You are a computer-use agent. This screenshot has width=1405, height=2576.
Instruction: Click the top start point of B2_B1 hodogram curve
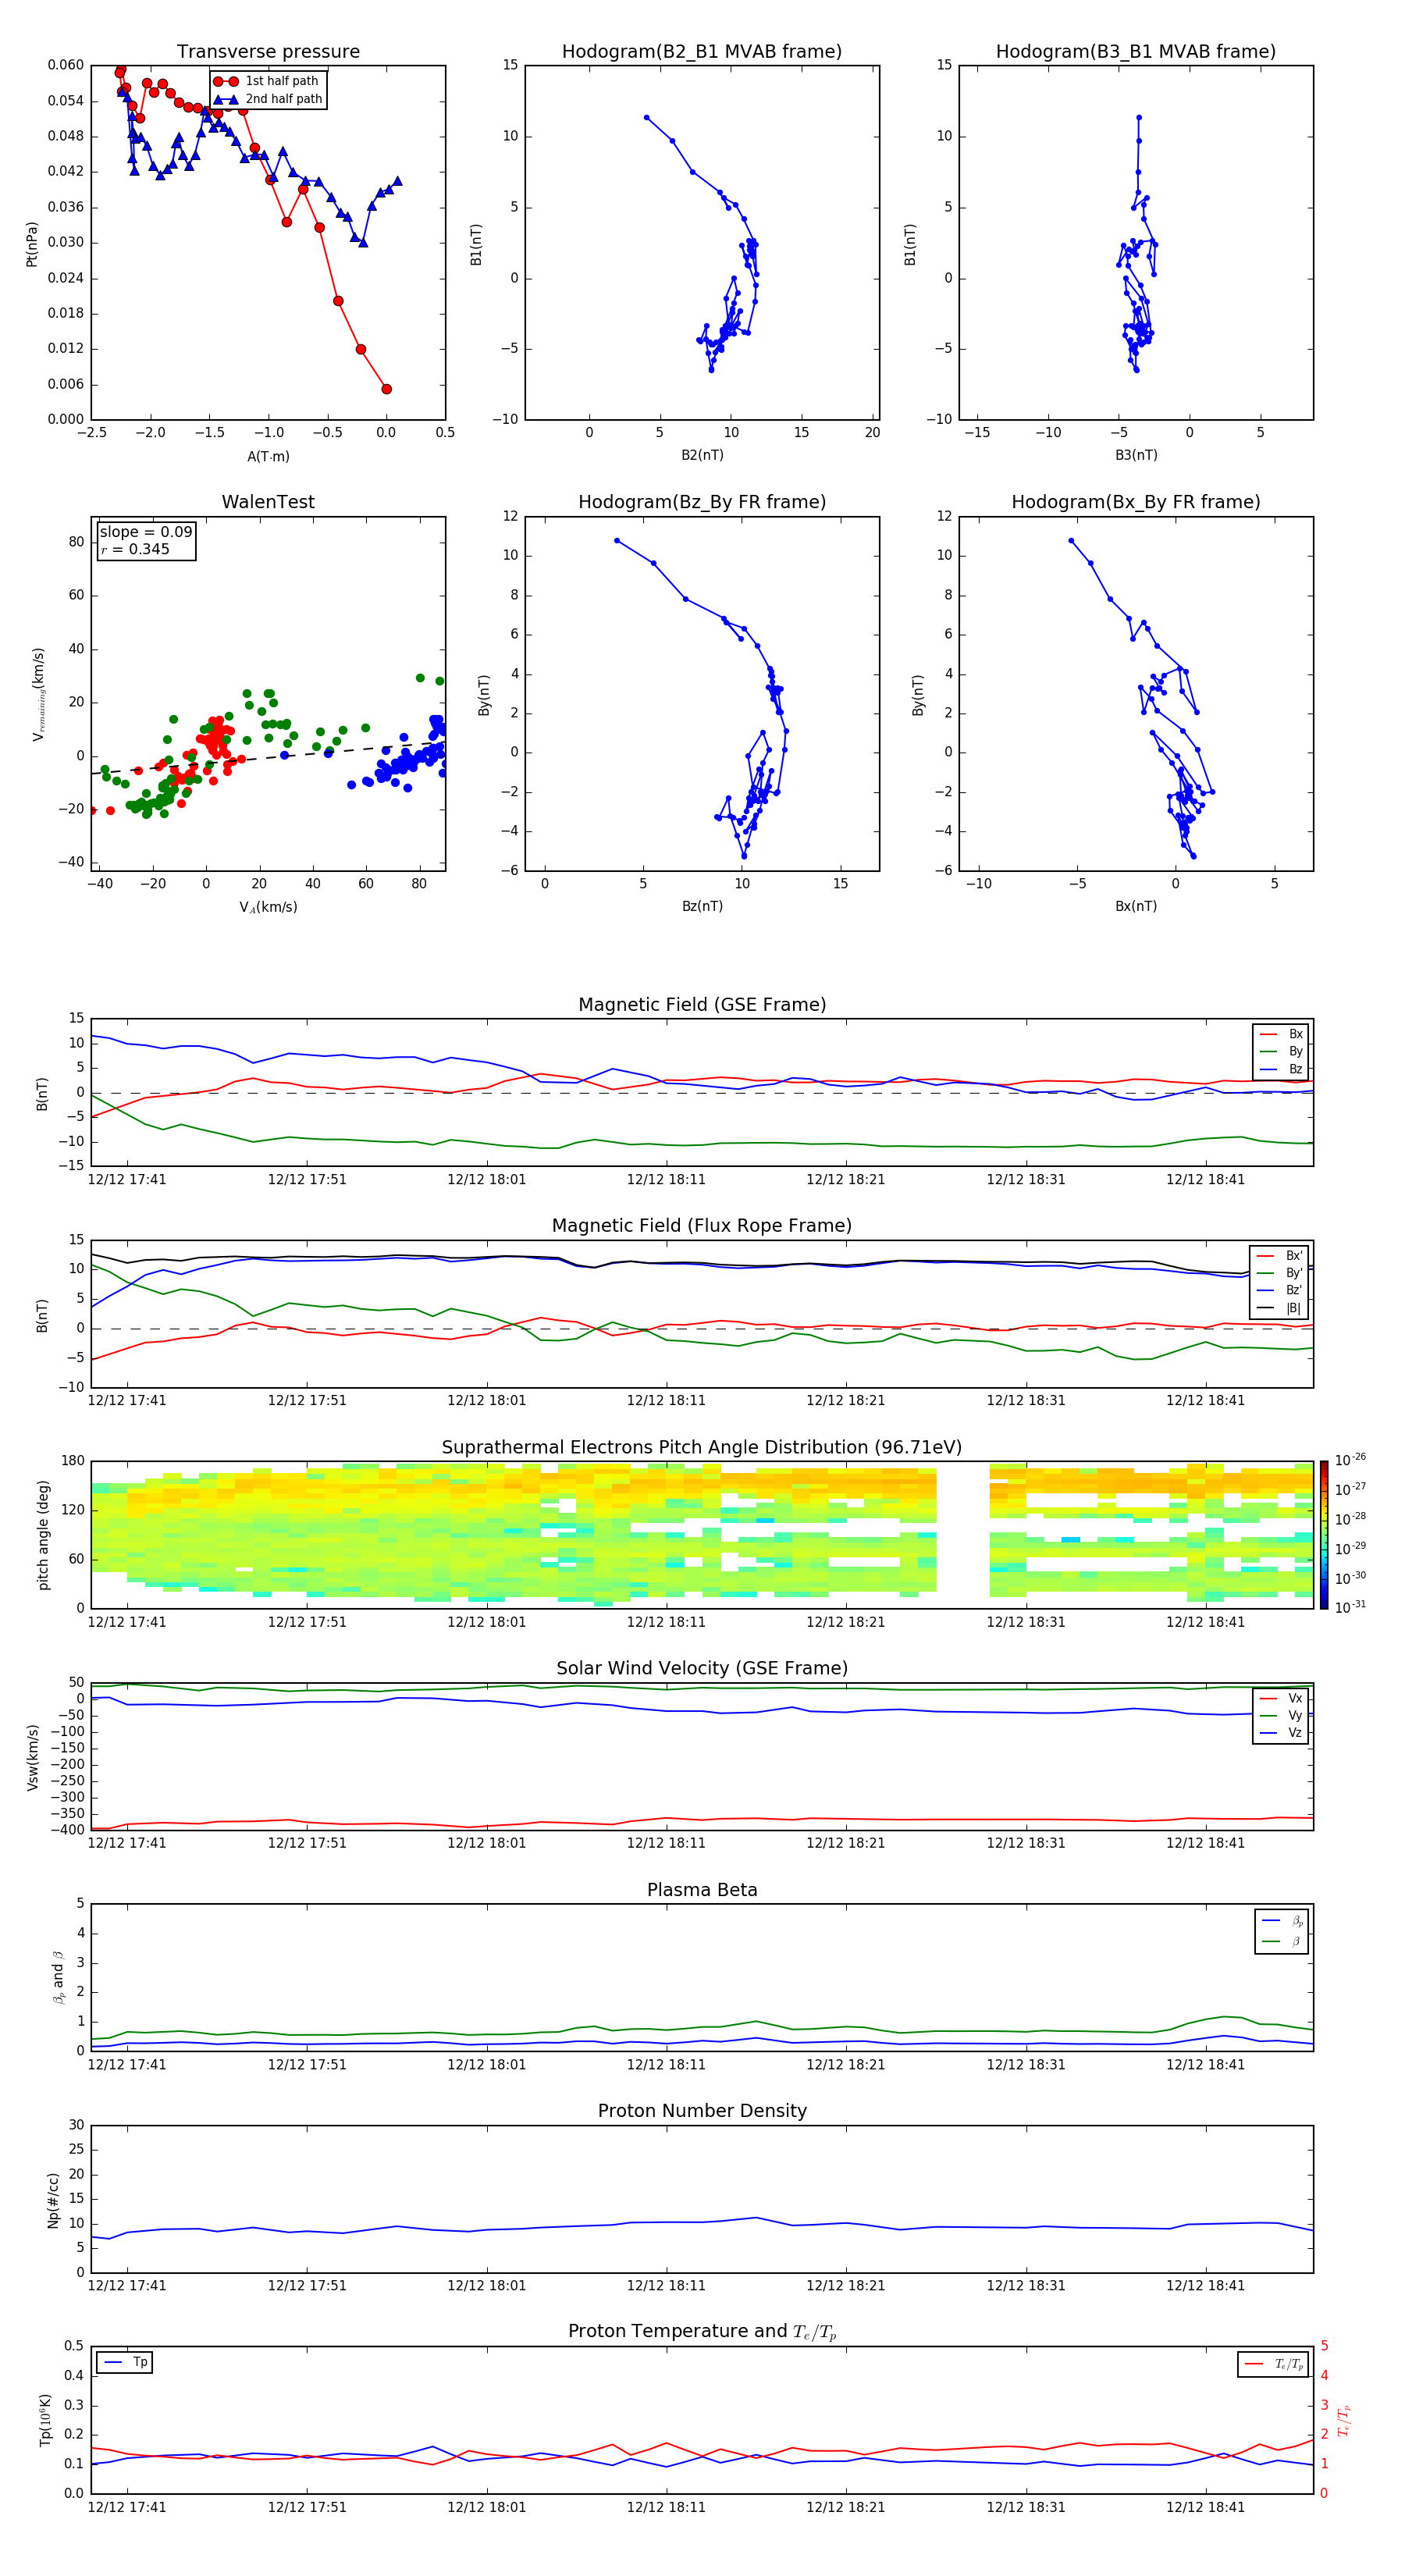646,117
